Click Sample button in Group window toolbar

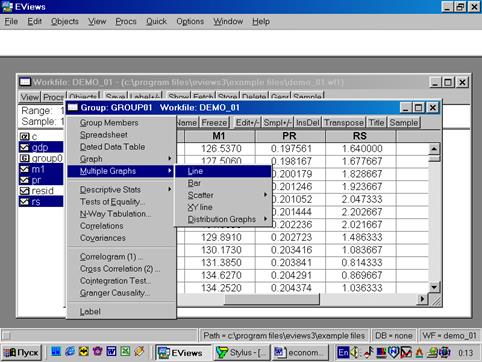(x=403, y=122)
